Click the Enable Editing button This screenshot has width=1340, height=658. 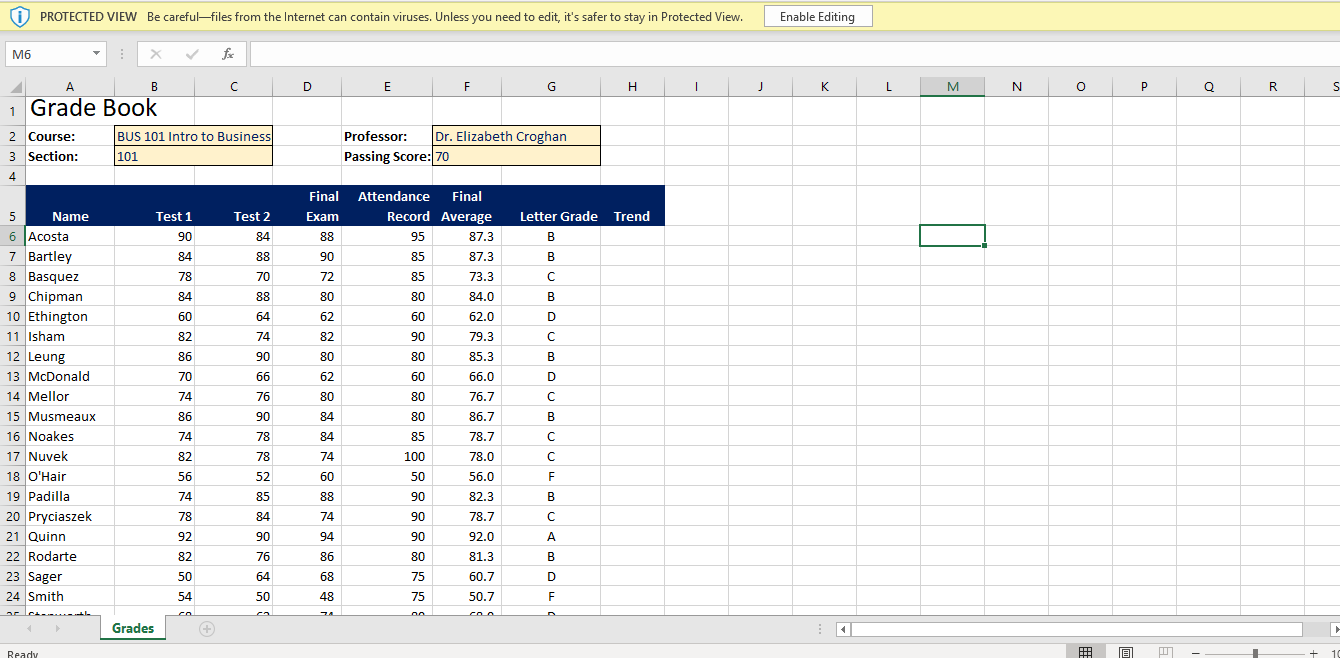click(818, 16)
